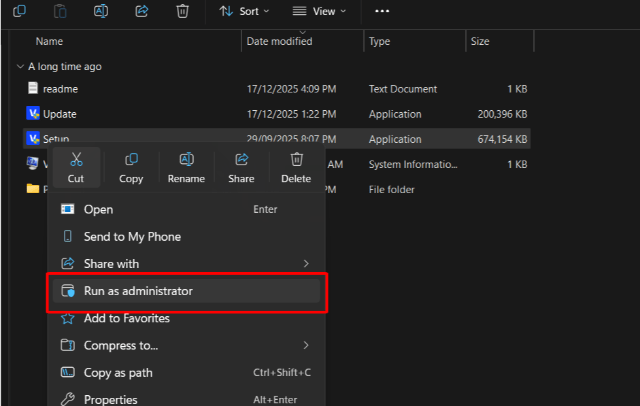Click Share in the context menu

(241, 168)
